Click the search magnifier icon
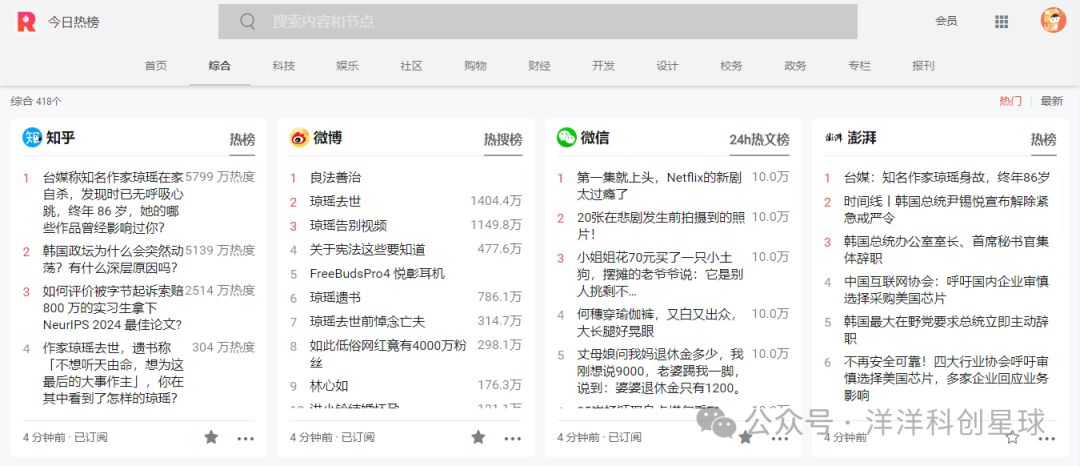1080x466 pixels. [x=248, y=21]
